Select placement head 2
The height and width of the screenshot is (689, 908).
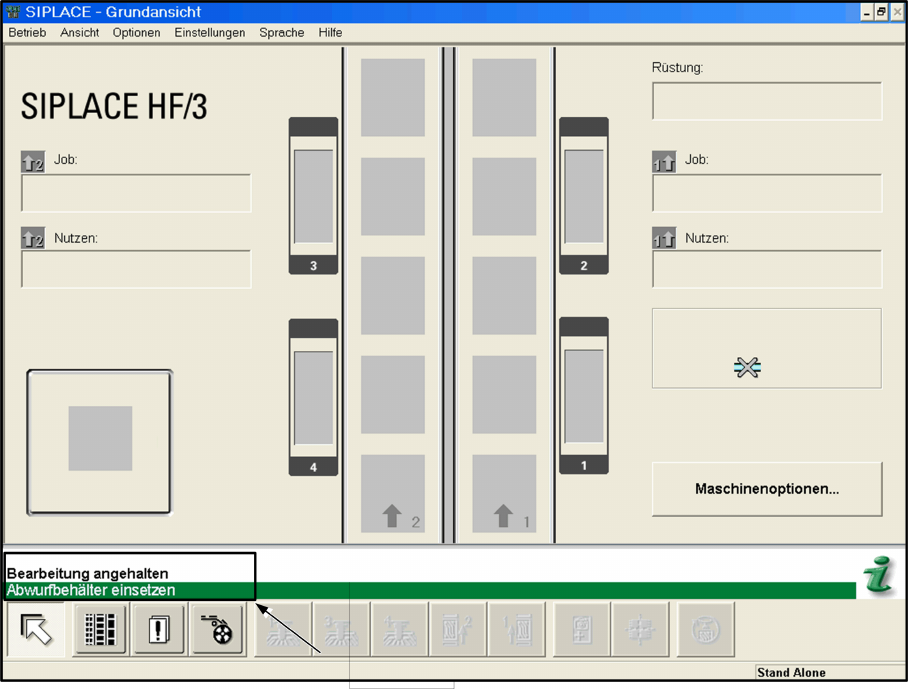583,196
